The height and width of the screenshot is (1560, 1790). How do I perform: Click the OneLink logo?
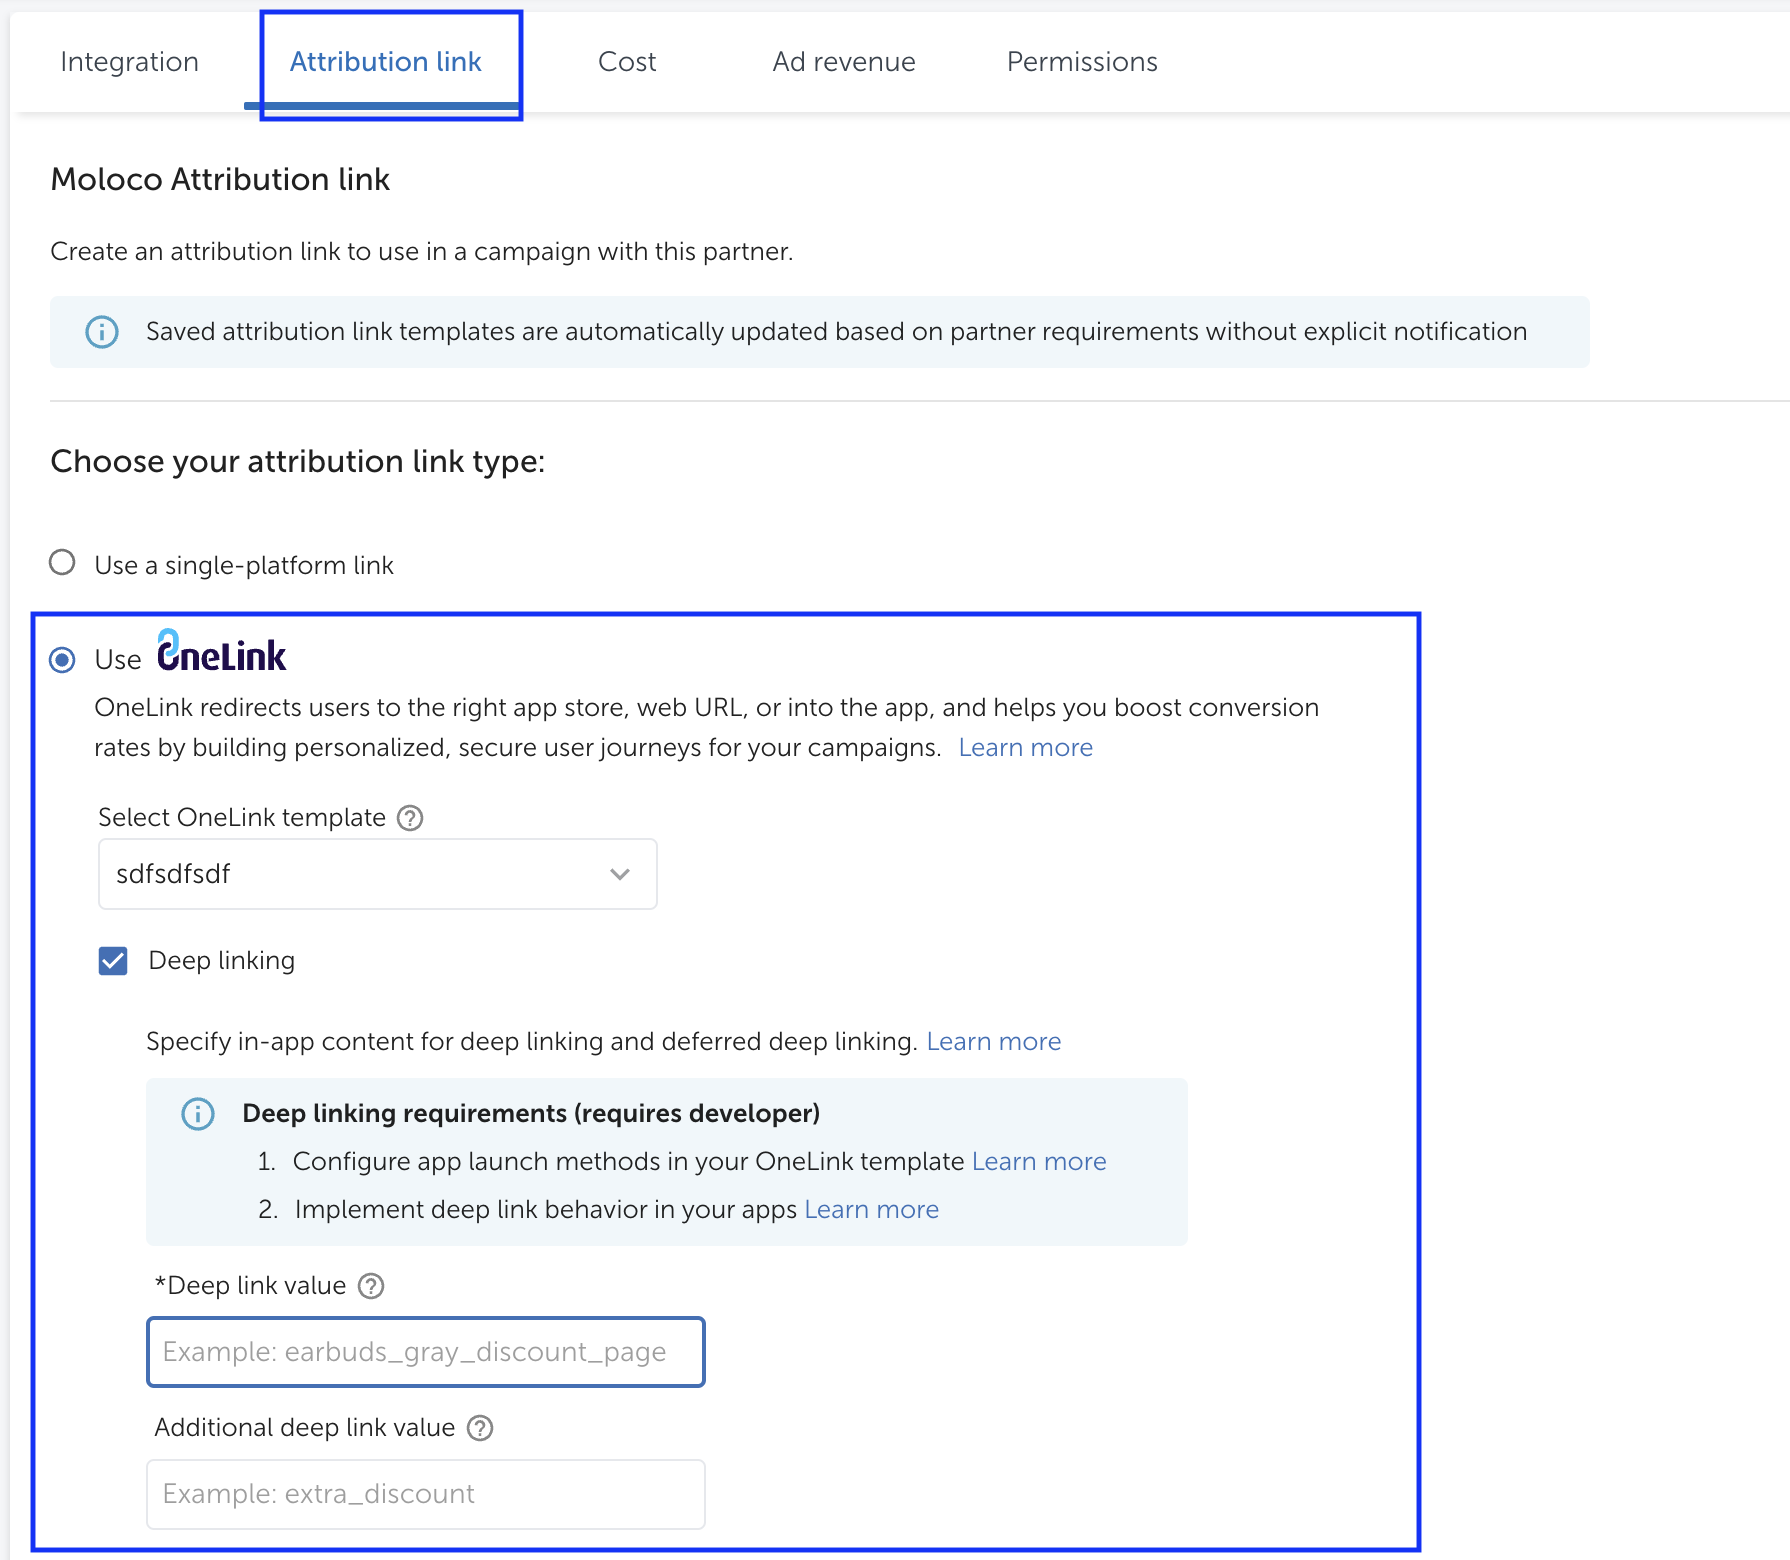tap(222, 653)
